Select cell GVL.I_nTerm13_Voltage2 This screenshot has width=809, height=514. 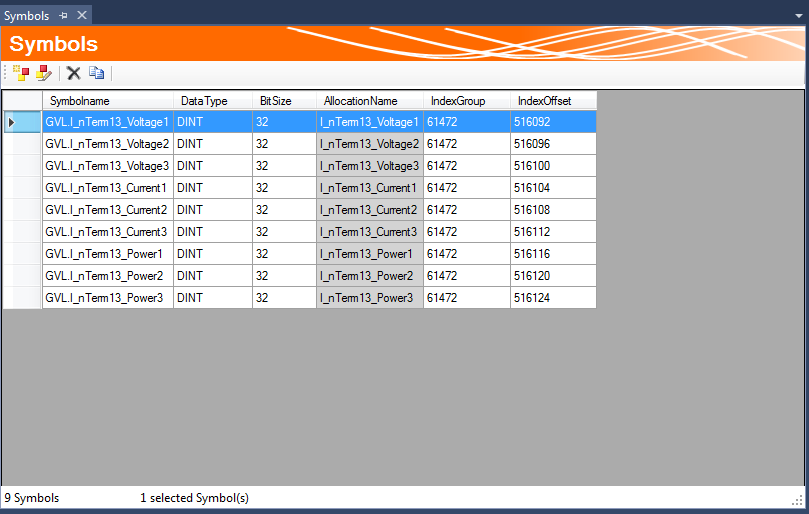(x=108, y=144)
